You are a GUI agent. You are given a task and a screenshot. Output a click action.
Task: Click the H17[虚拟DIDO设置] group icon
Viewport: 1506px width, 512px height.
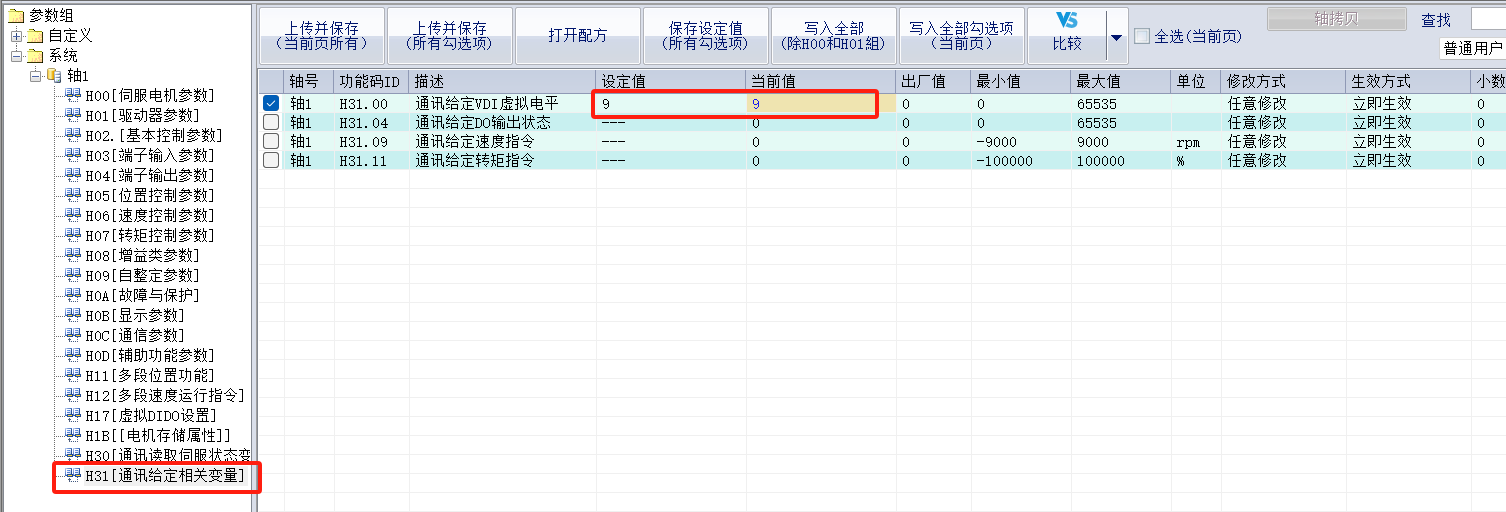[x=72, y=415]
